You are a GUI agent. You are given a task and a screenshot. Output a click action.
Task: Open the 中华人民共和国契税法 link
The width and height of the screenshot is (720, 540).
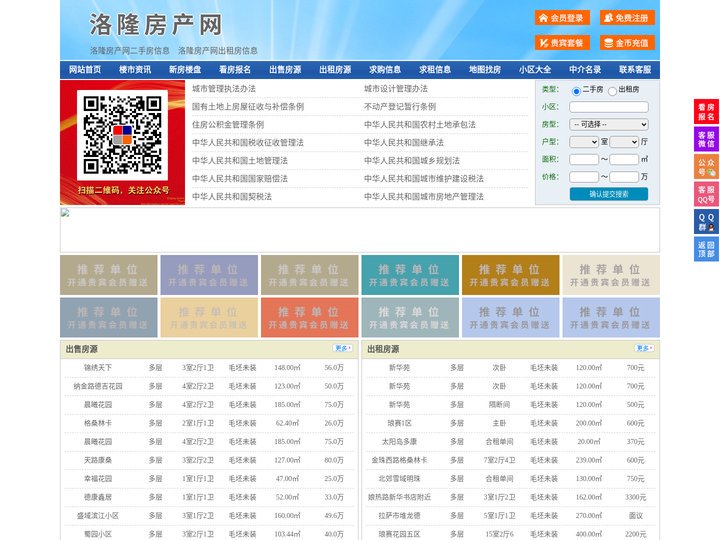coord(232,197)
